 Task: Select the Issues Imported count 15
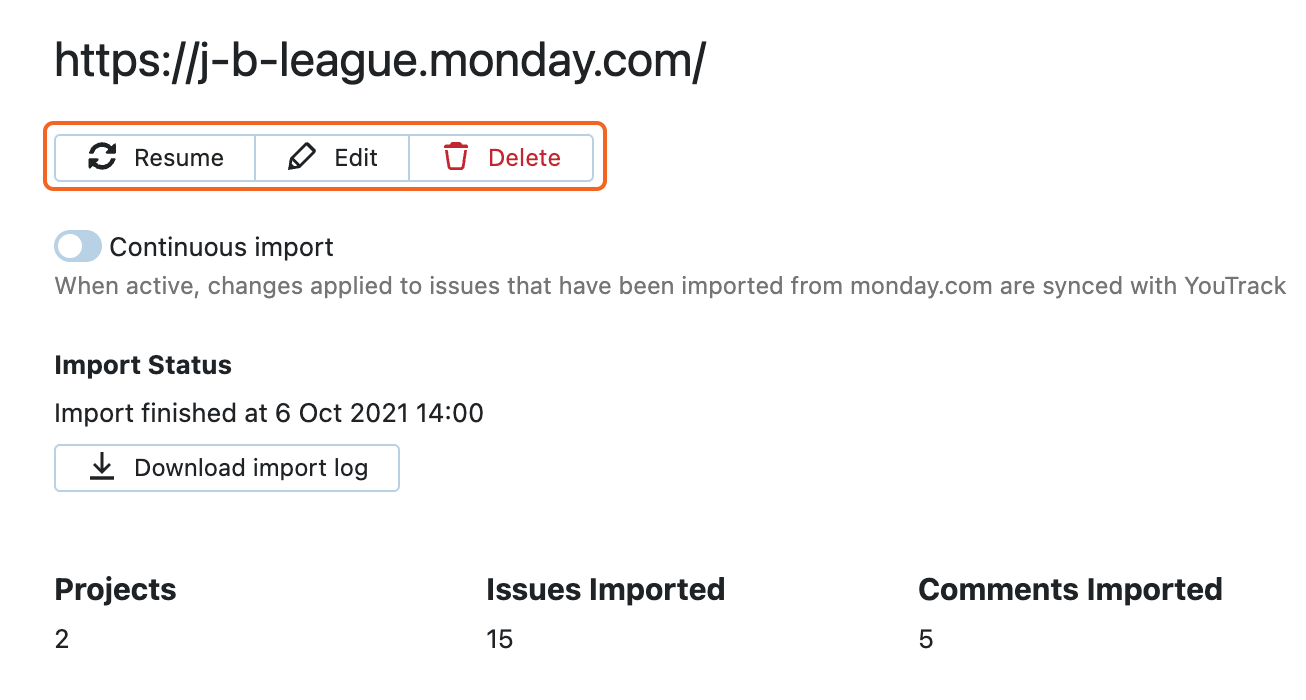[499, 640]
